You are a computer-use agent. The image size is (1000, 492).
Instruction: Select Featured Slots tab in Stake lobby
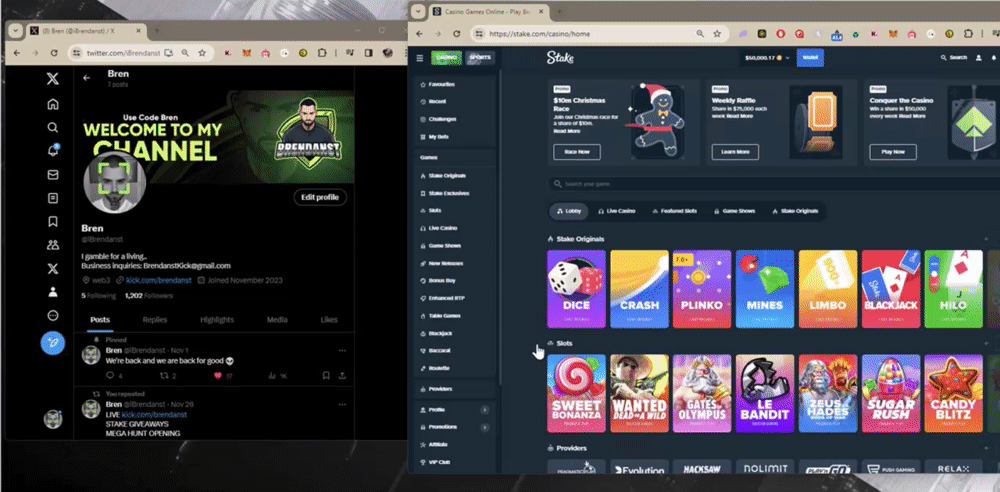675,211
